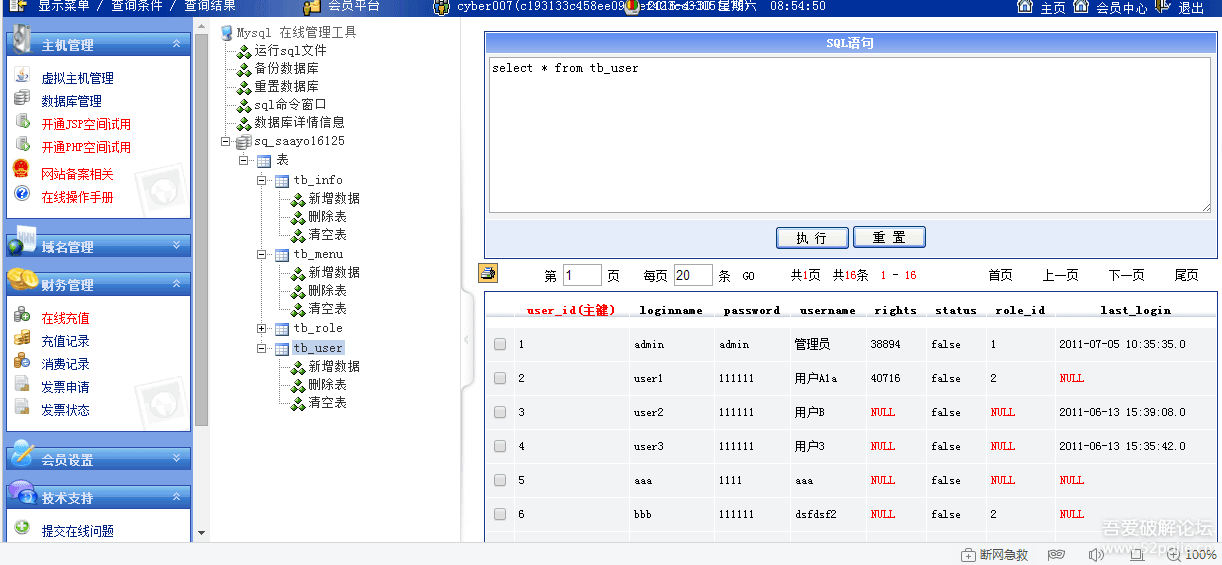Click 退出 to log out
Viewport: 1222px width, 565px height.
coord(1191,8)
